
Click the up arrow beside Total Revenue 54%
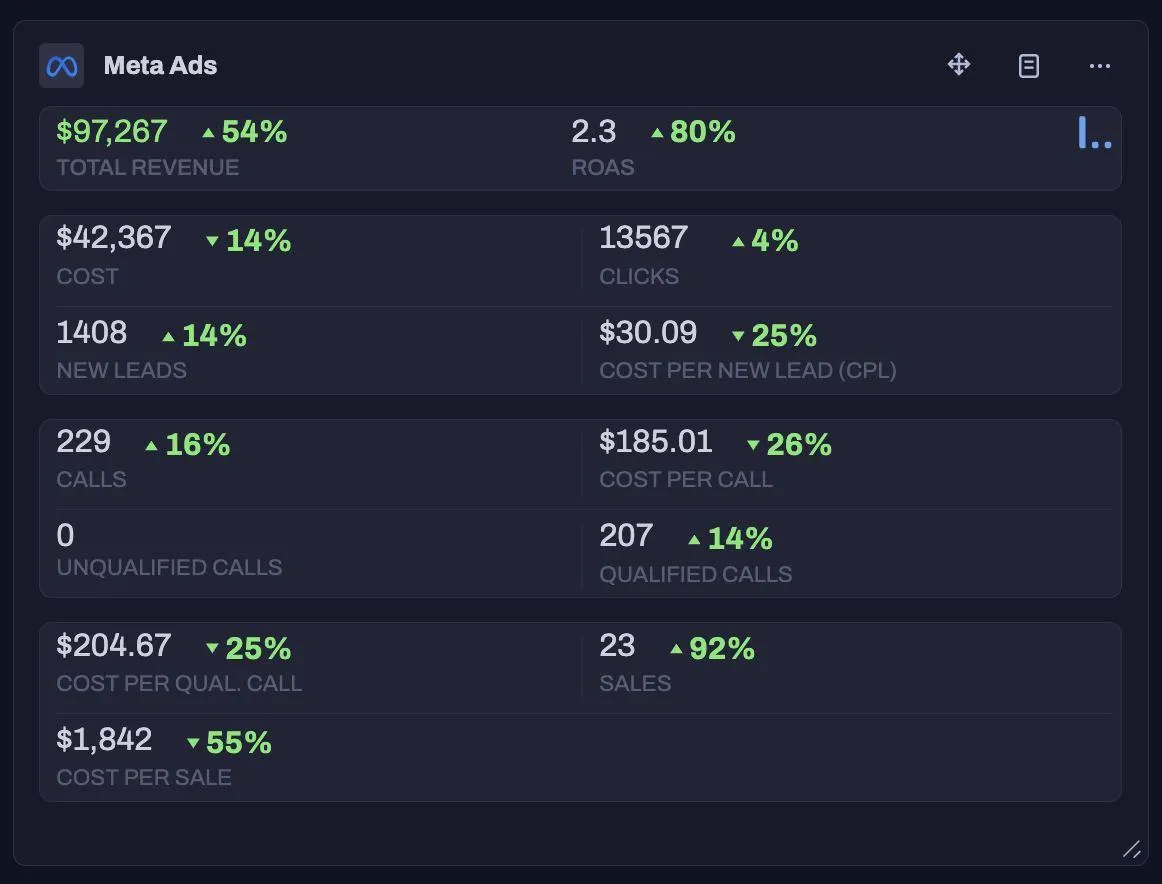(x=208, y=132)
